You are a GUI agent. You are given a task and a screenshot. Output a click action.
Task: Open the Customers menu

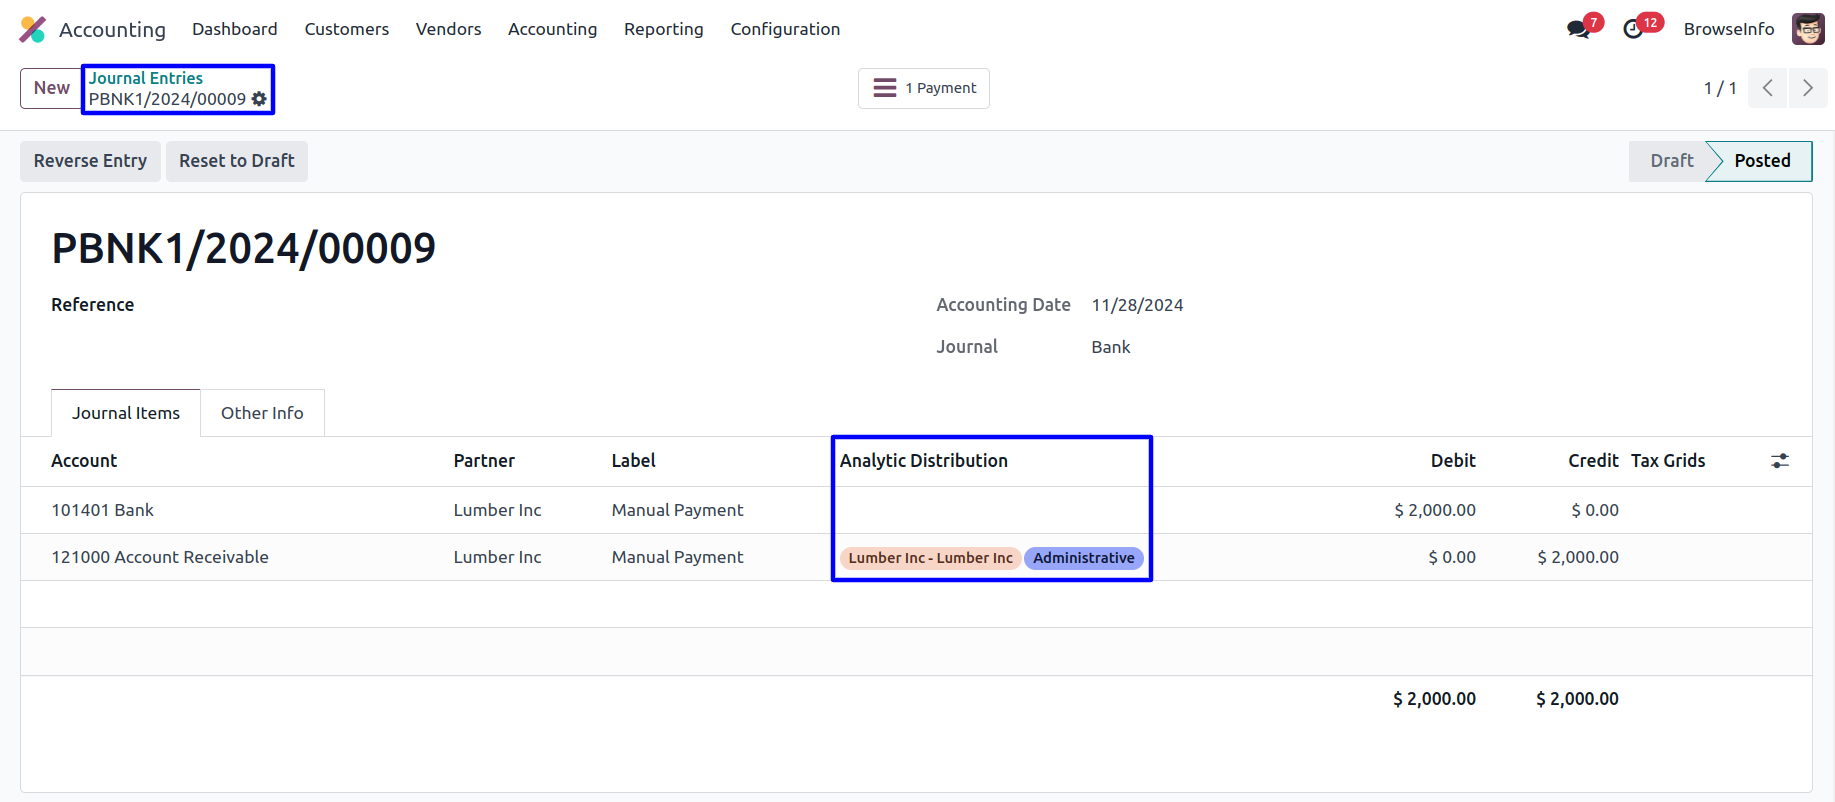(346, 29)
